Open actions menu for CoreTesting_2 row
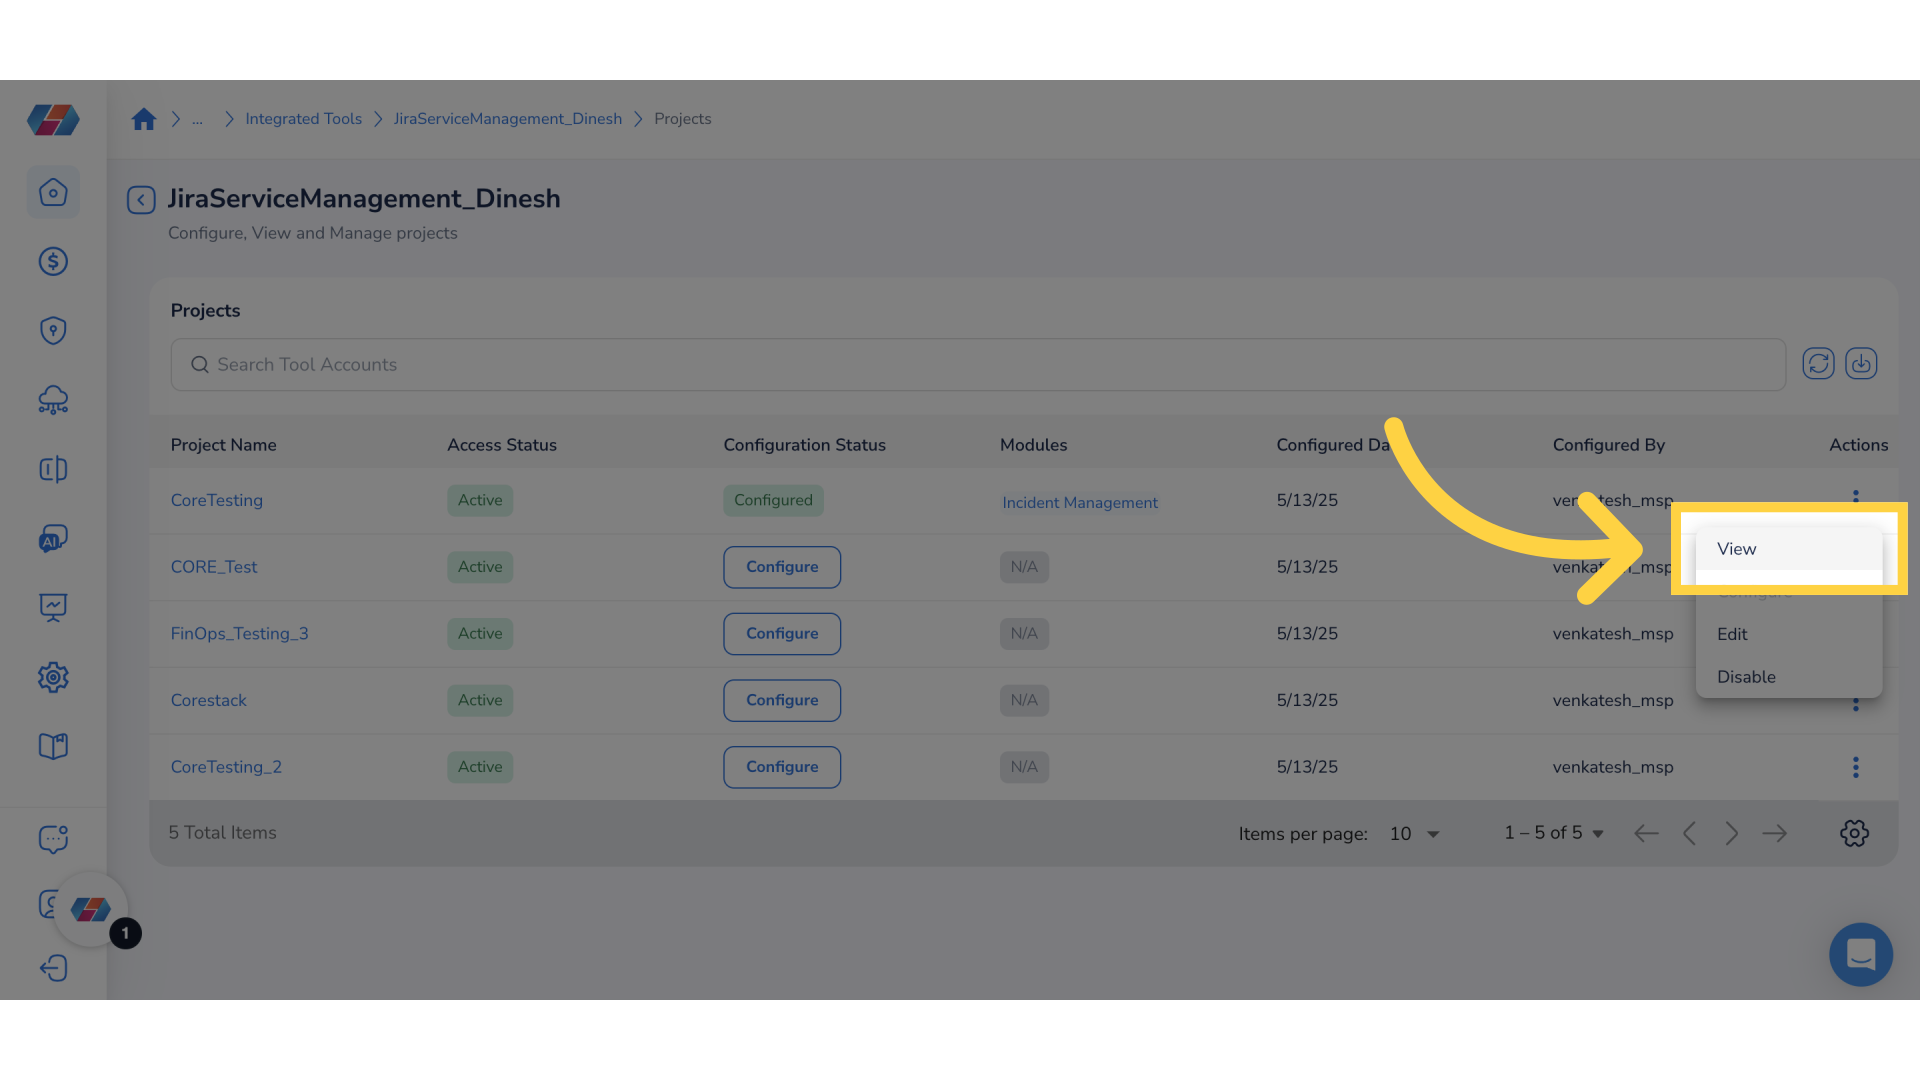This screenshot has height=1080, width=1920. tap(1855, 767)
